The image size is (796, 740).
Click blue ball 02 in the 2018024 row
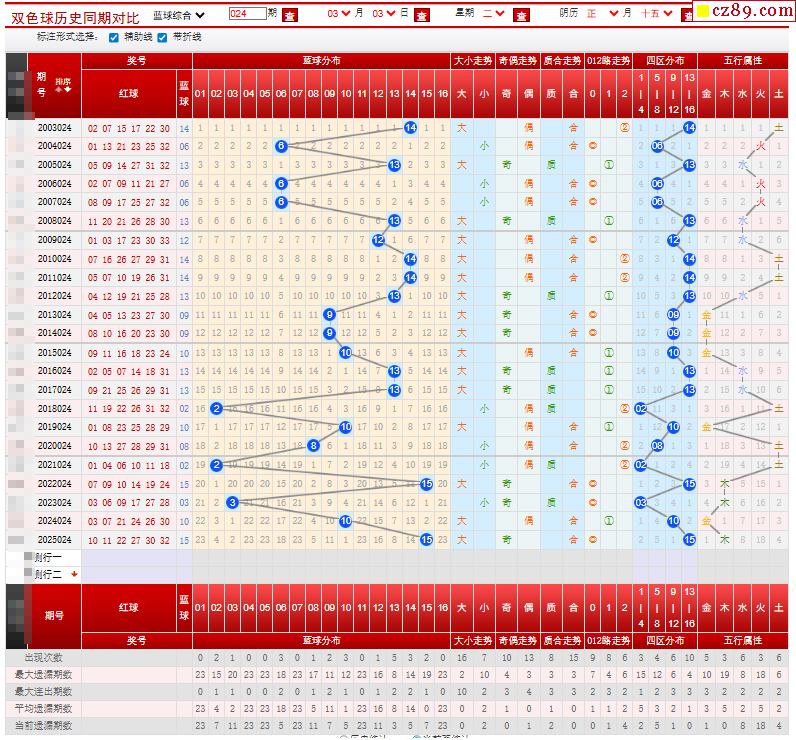point(216,408)
